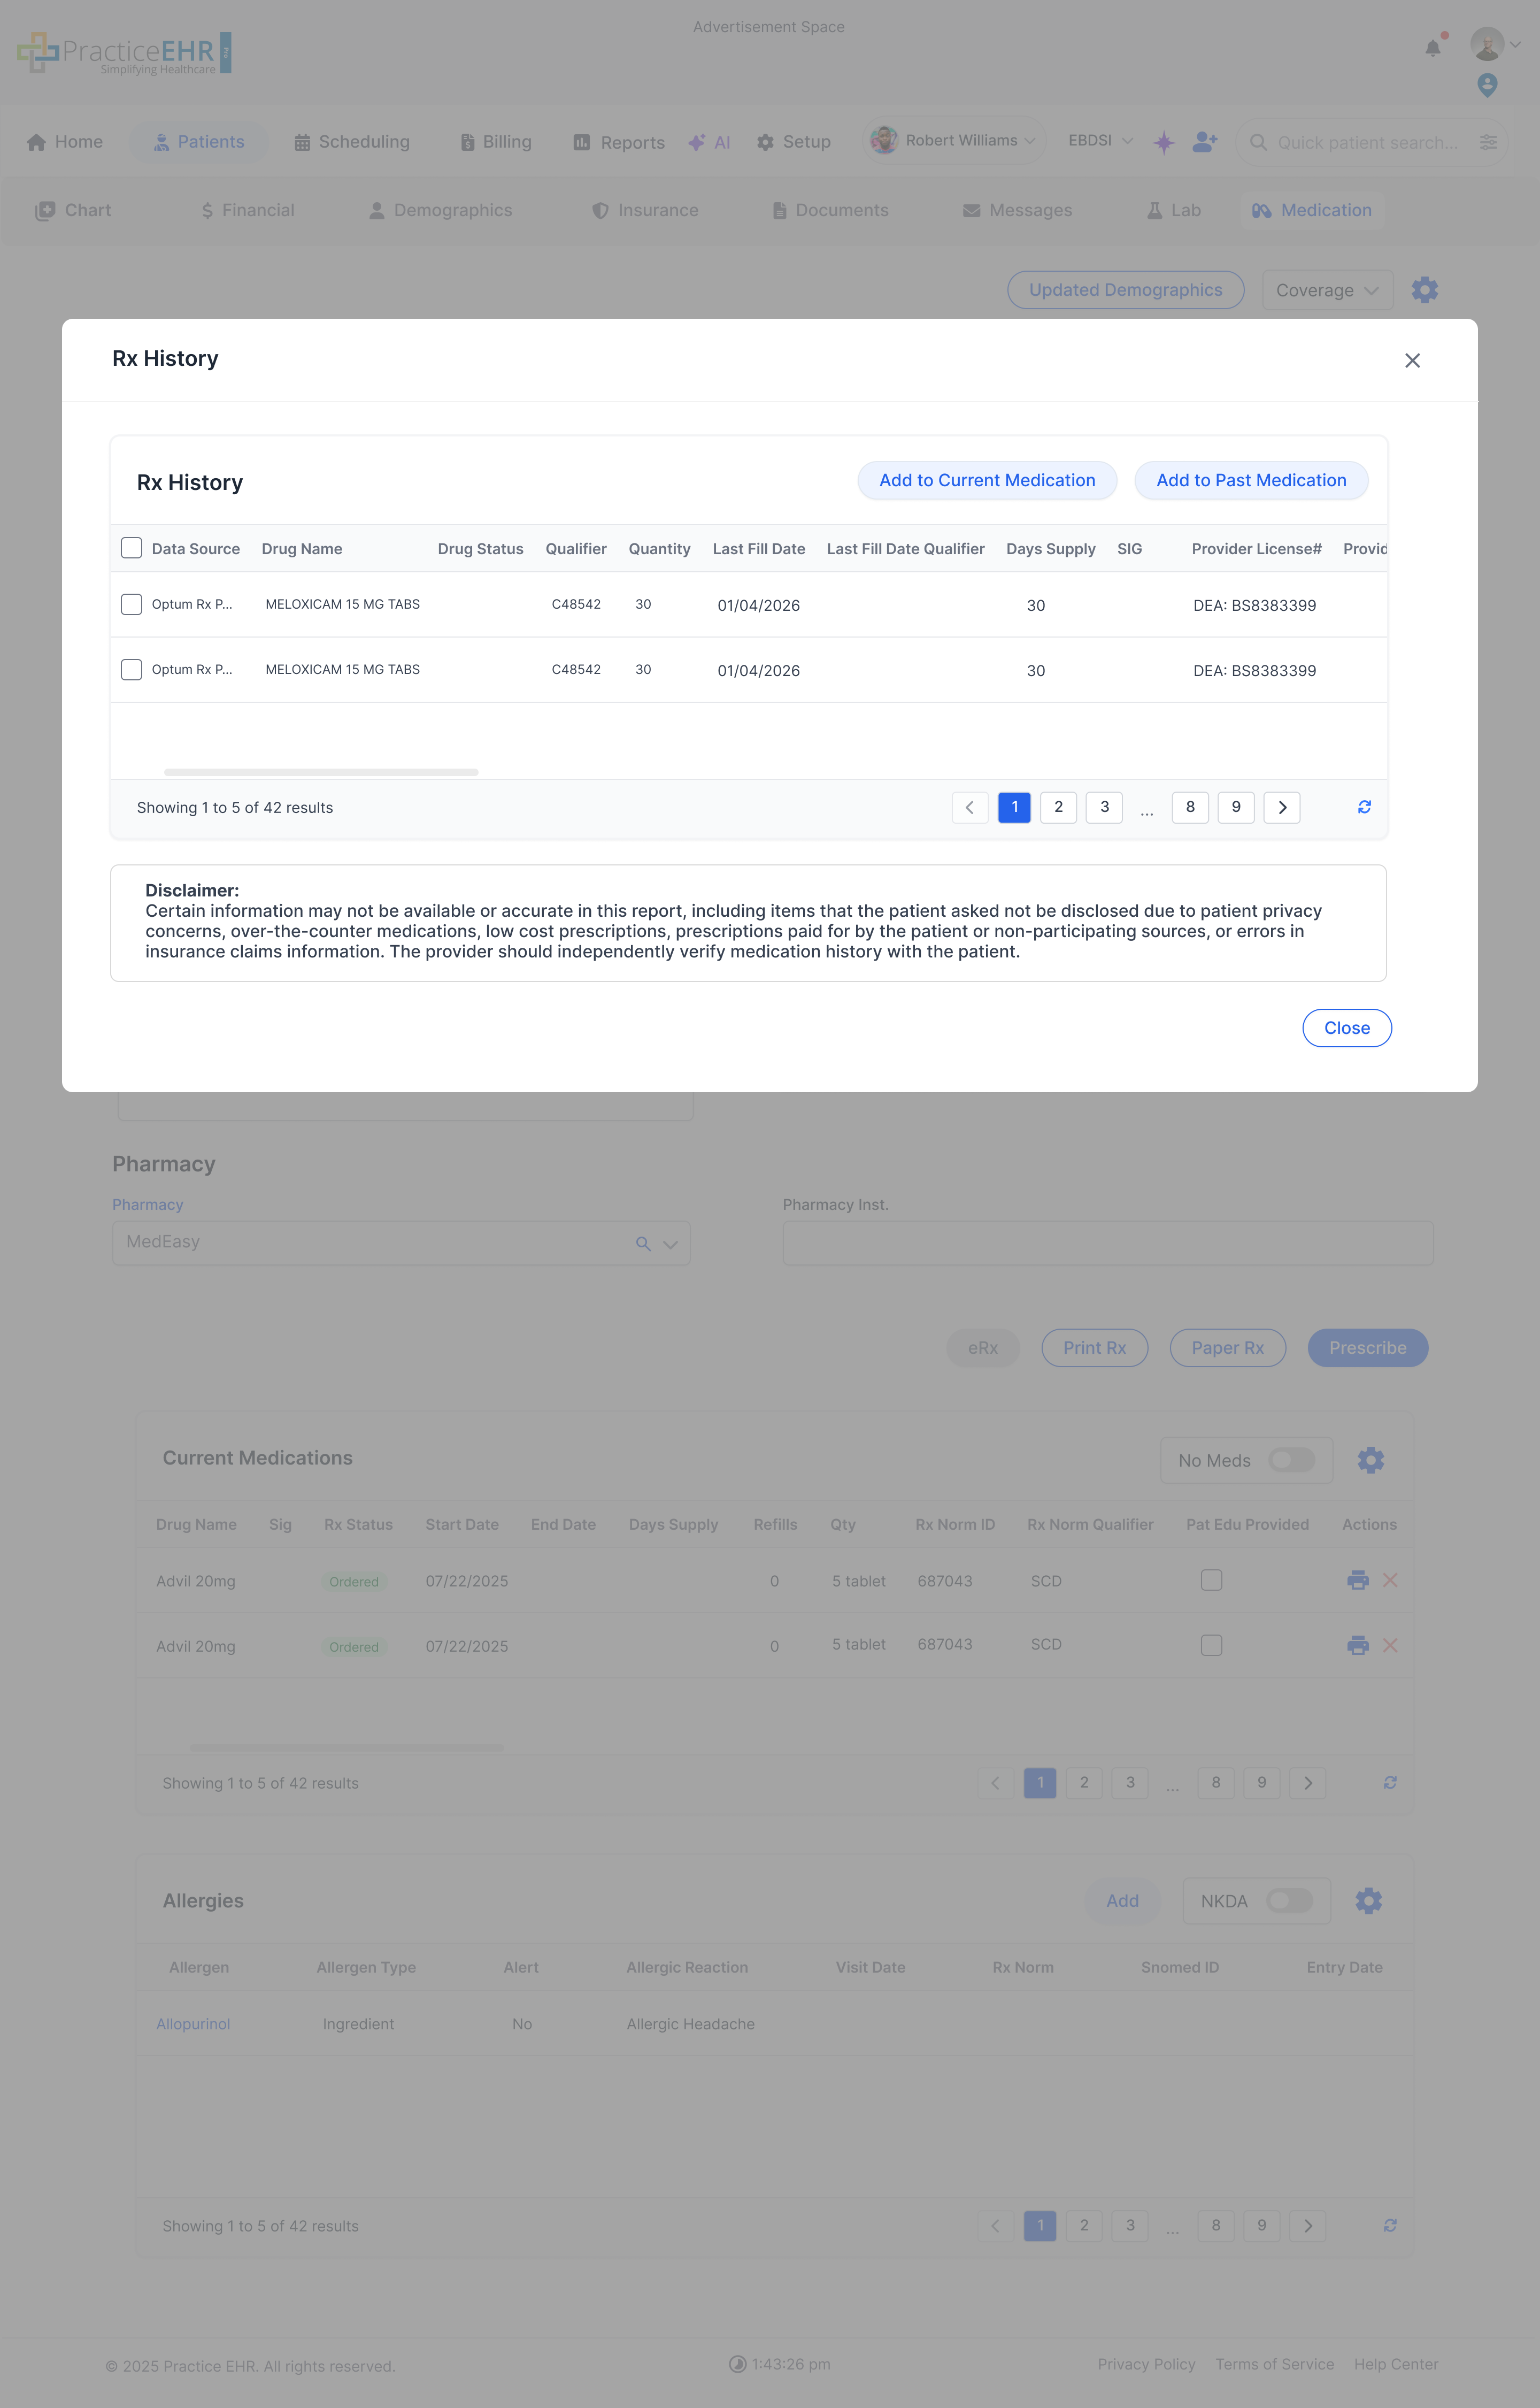Click the print icon for Advil 20mg

[x=1357, y=1580]
